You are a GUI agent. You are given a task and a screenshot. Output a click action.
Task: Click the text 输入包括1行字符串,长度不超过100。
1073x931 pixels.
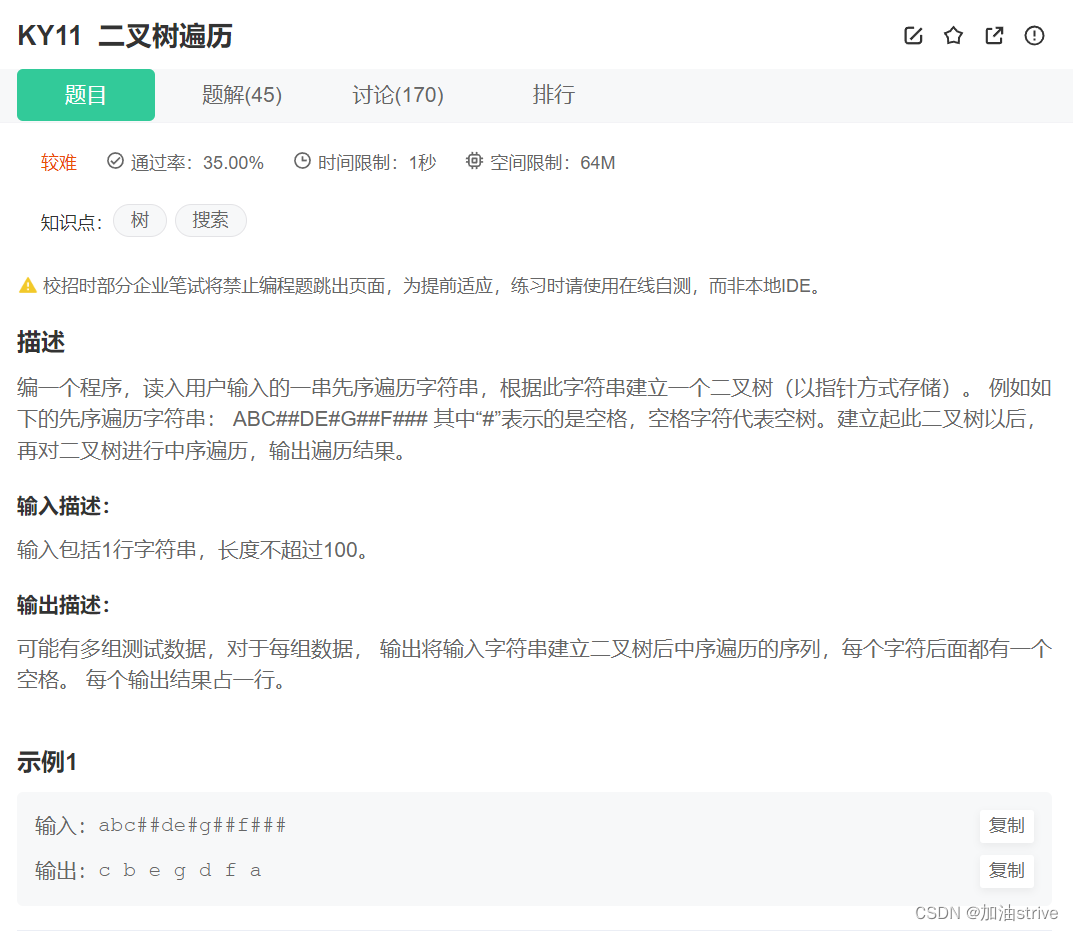pos(194,550)
